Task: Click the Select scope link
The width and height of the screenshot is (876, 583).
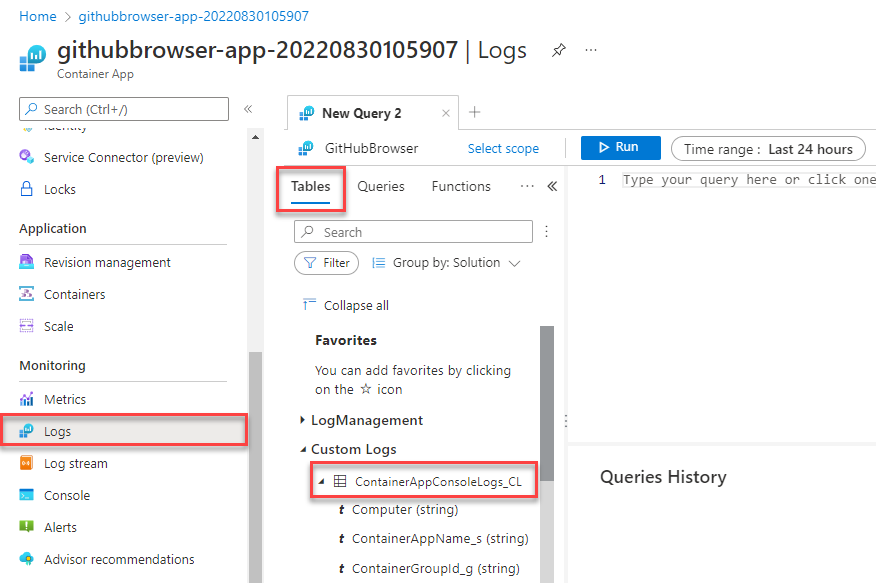Action: coord(503,149)
